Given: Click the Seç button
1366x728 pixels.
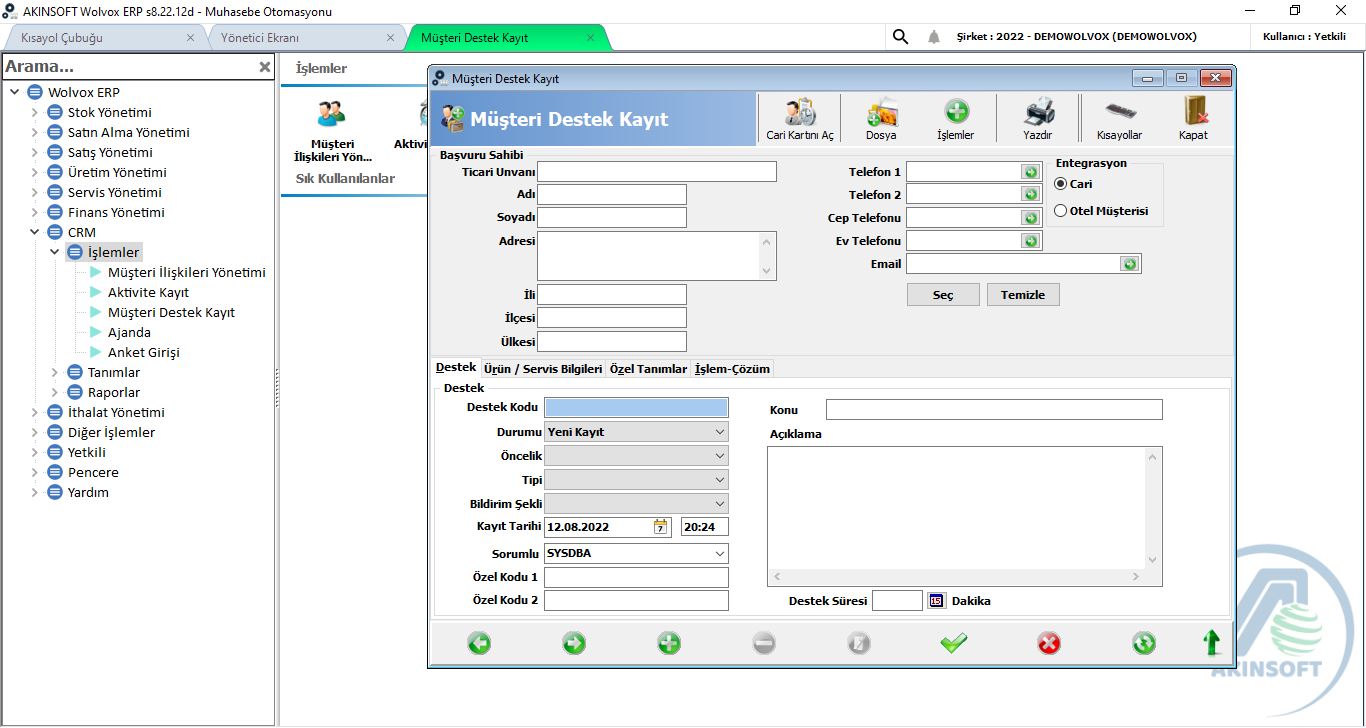Looking at the screenshot, I should (x=943, y=295).
